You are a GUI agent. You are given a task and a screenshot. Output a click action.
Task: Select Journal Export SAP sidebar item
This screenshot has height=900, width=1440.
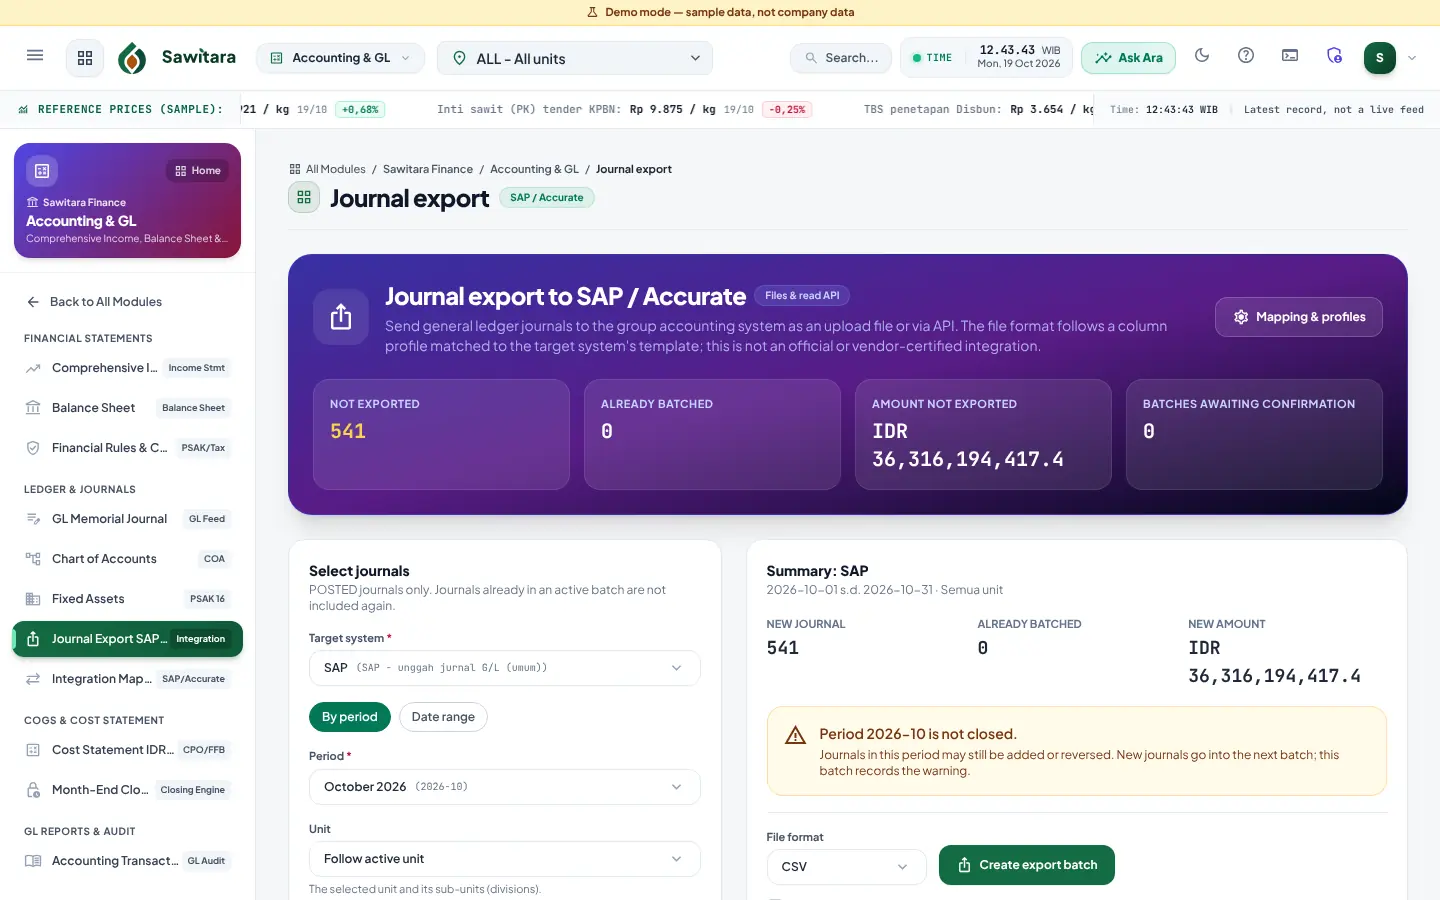(x=128, y=639)
